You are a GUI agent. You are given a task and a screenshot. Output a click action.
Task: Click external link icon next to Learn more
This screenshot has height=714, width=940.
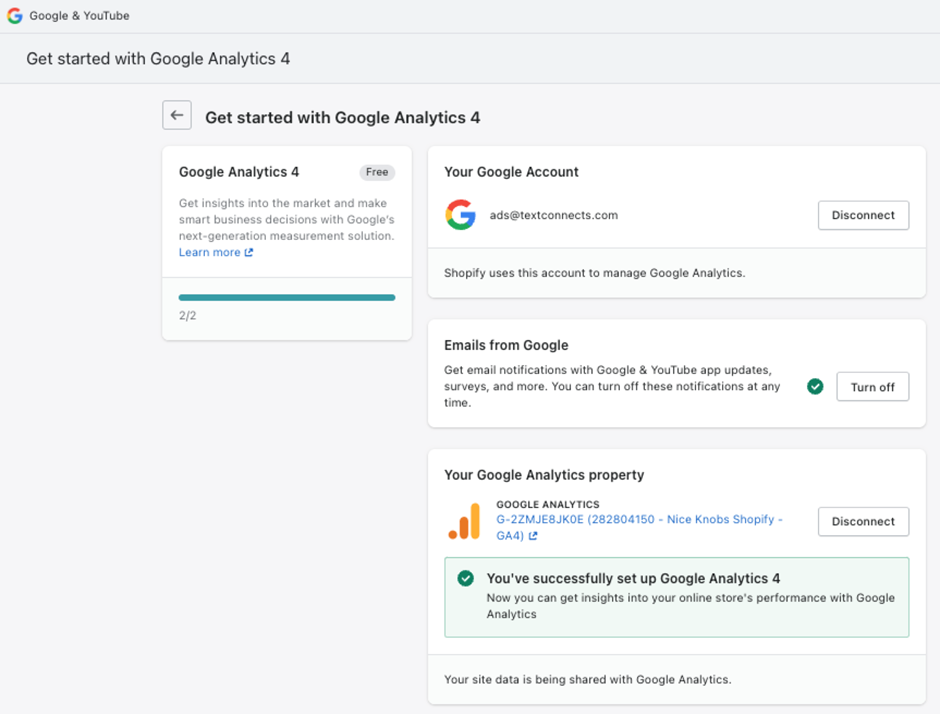[x=249, y=253]
